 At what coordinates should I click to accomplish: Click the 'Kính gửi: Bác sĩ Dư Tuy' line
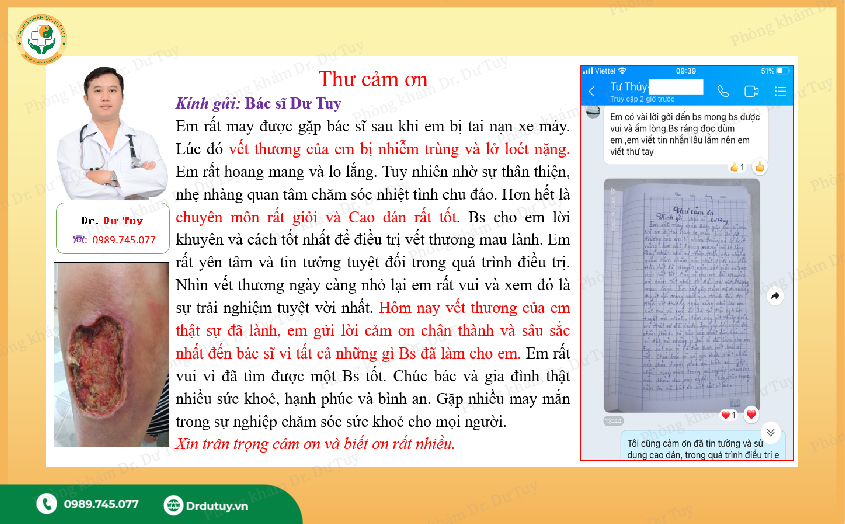coord(258,104)
